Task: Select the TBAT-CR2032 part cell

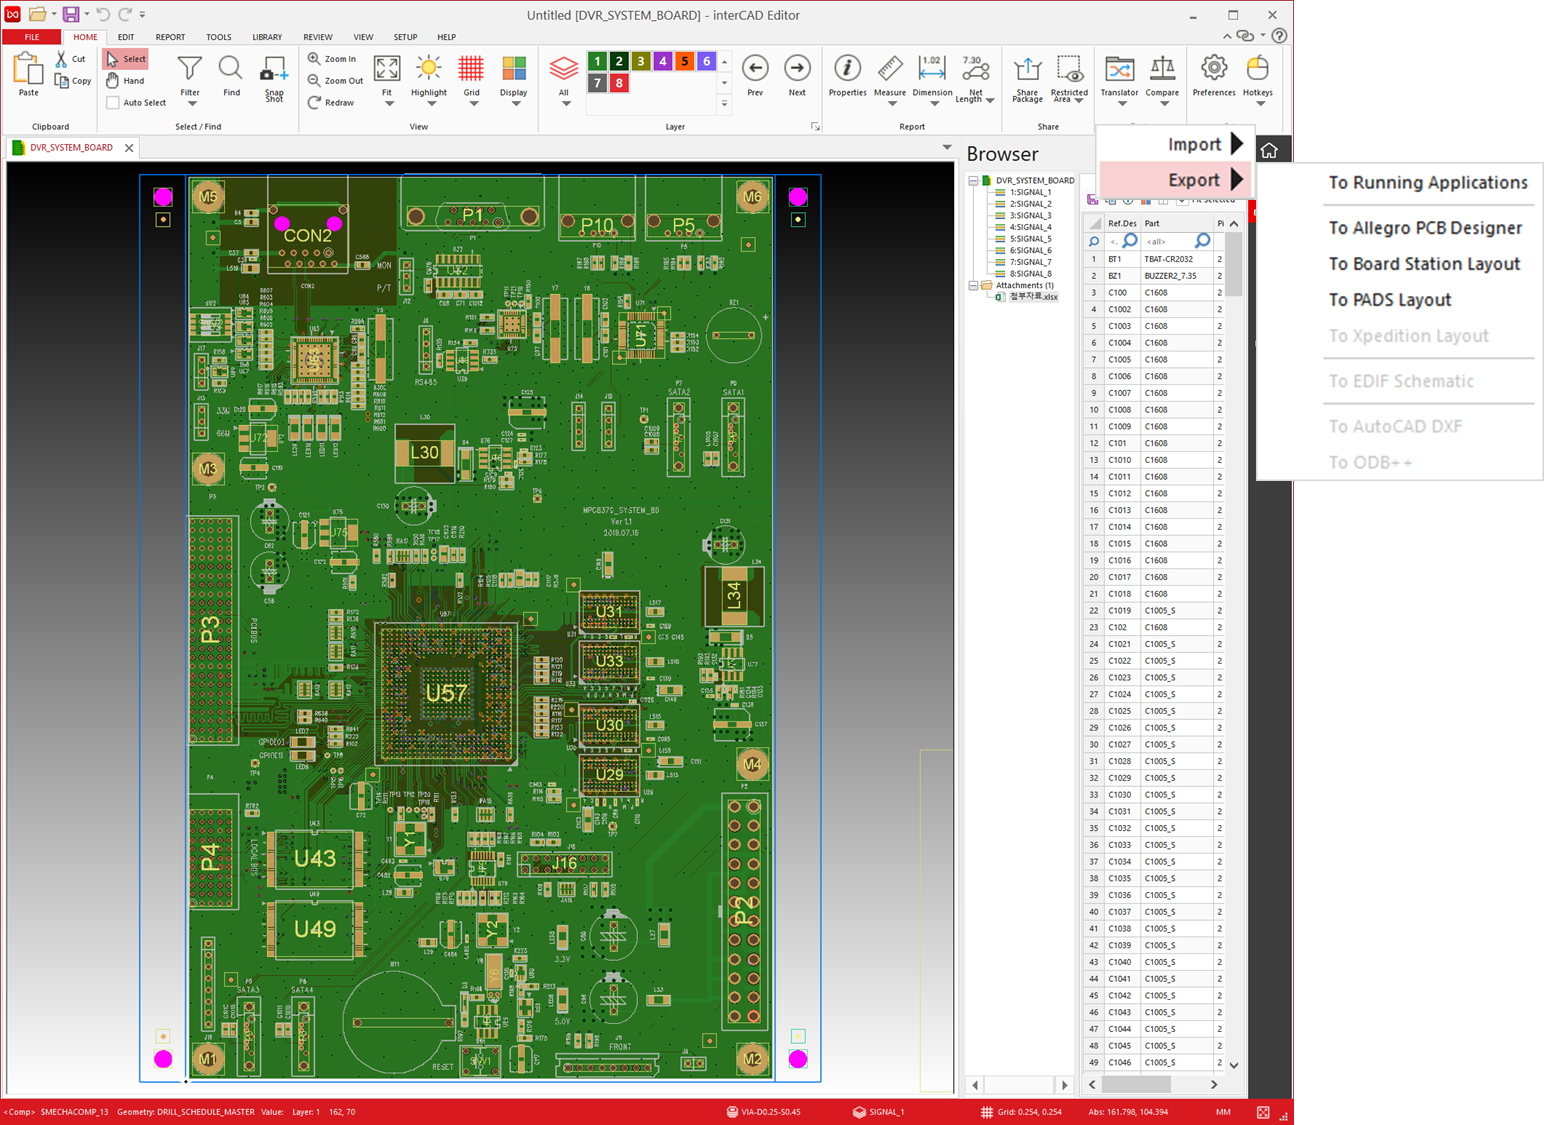Action: [1176, 259]
